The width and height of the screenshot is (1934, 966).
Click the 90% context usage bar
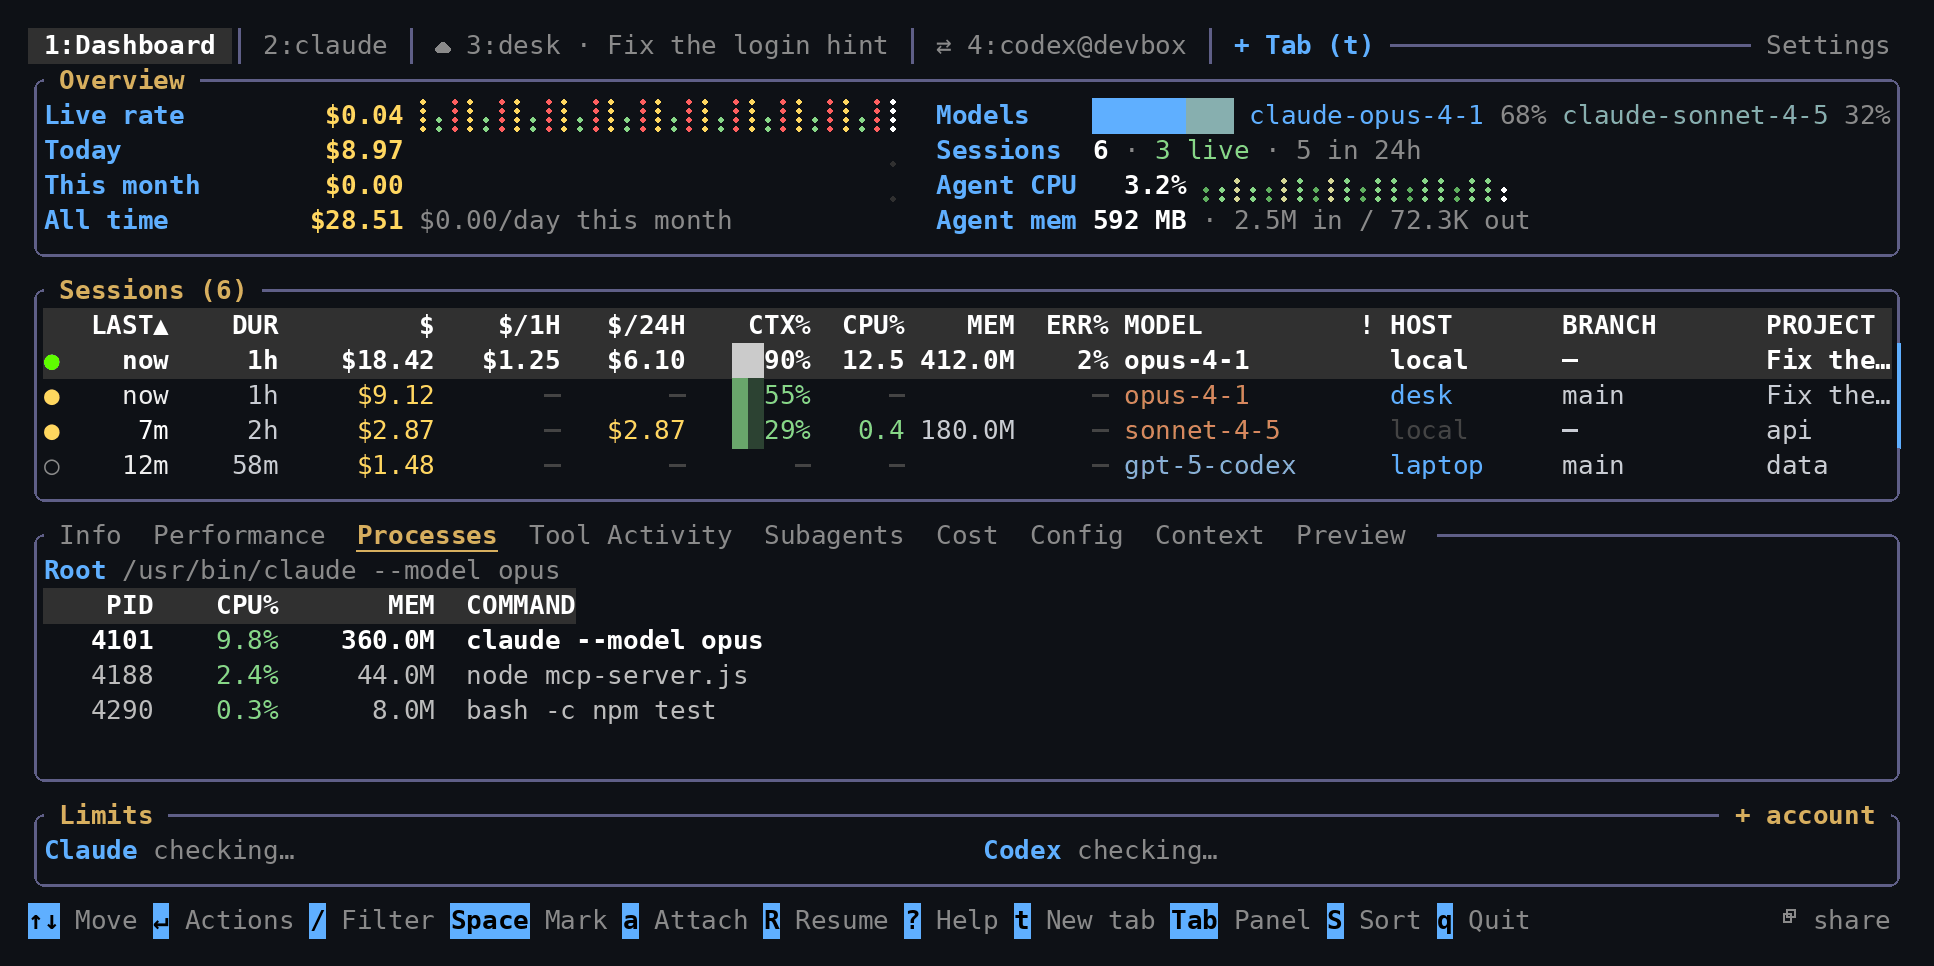pyautogui.click(x=748, y=361)
